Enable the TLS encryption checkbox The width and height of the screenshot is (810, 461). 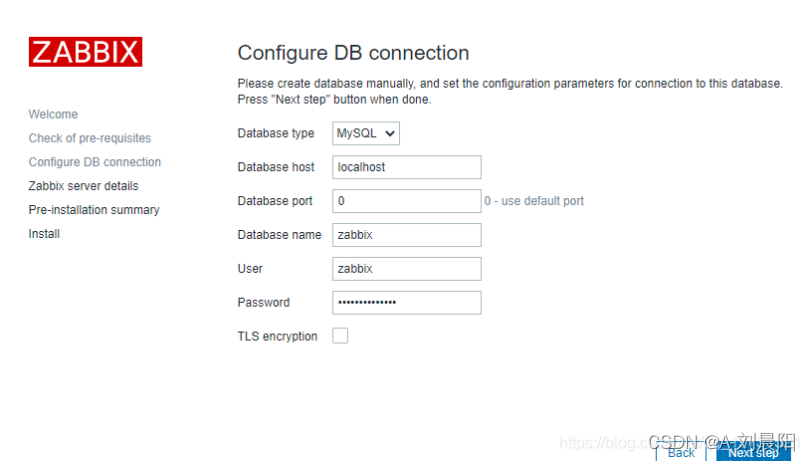tap(340, 336)
